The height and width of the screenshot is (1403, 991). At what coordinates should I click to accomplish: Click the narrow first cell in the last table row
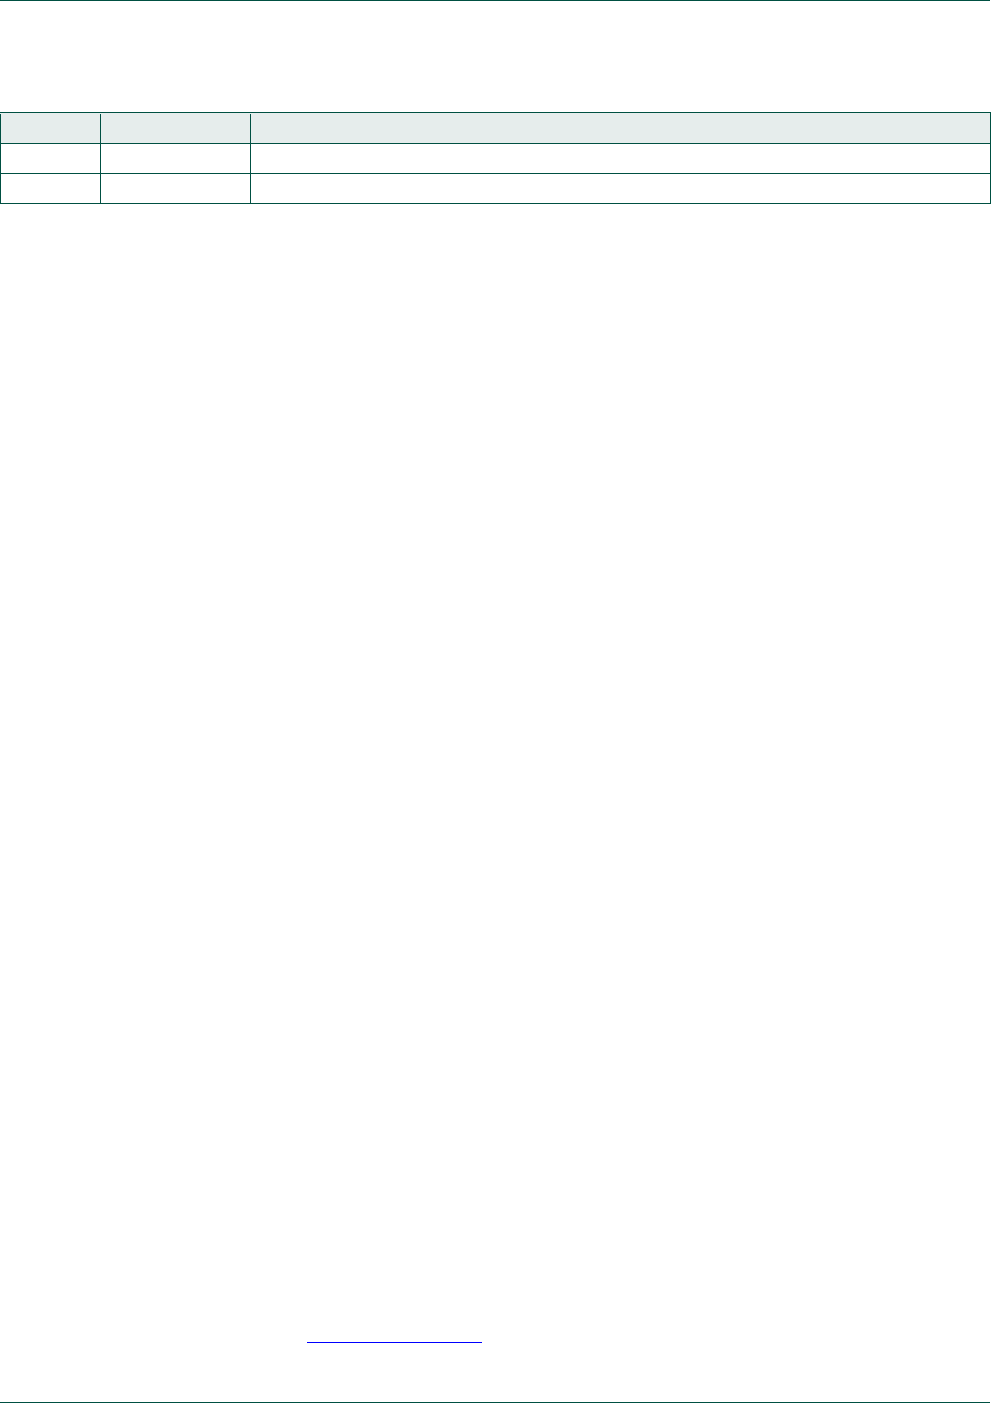pyautogui.click(x=50, y=188)
